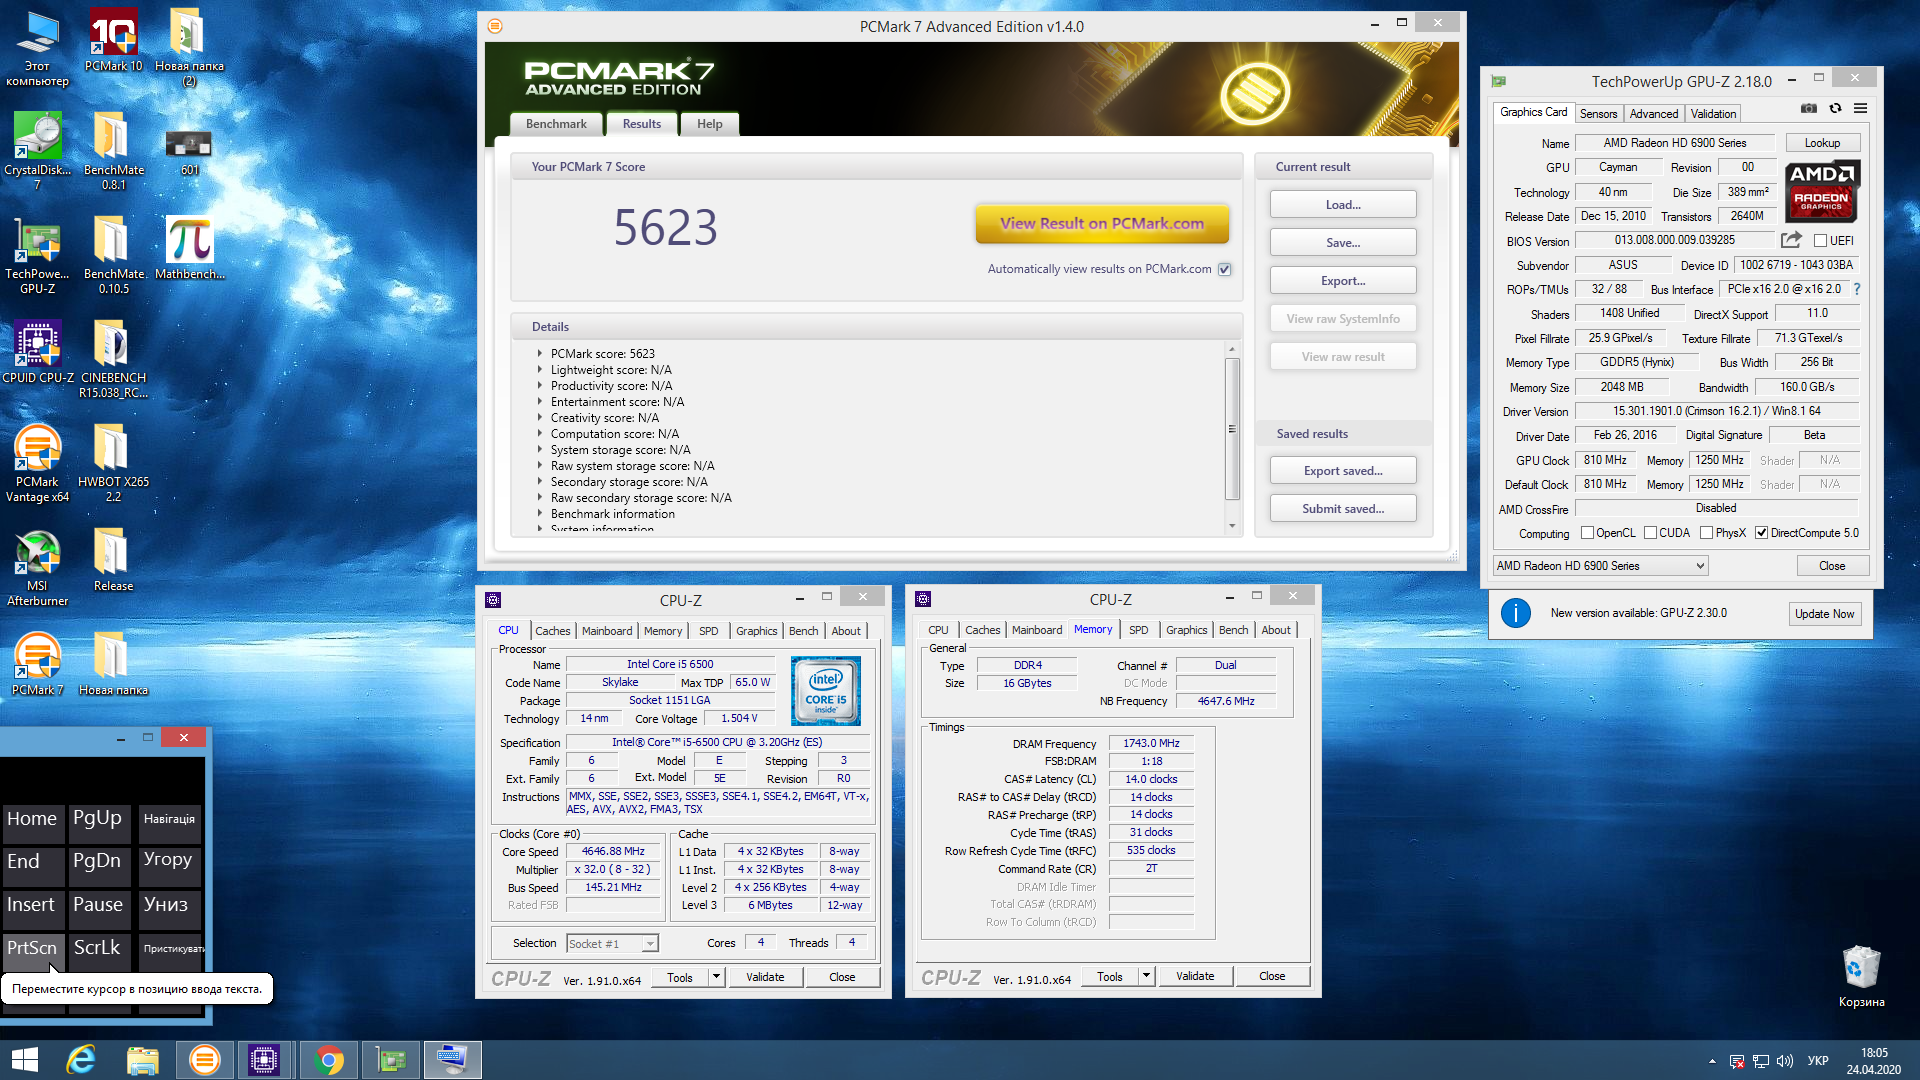Viewport: 1920px width, 1080px height.
Task: Open Tools dropdown arrow in CPU-Z CPU window
Action: (716, 977)
